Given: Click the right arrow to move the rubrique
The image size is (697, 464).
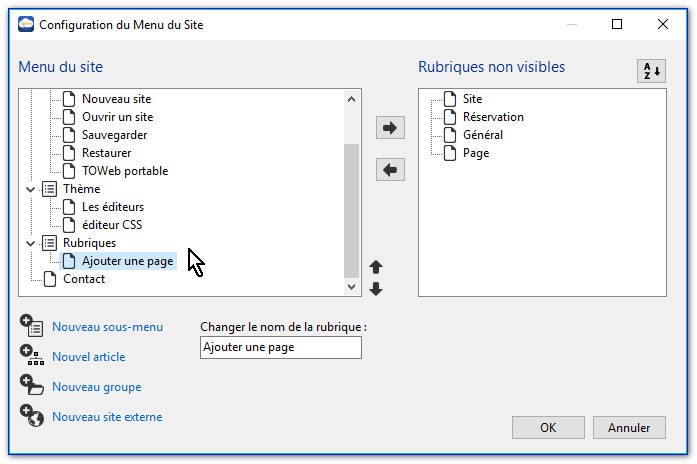Looking at the screenshot, I should tap(390, 128).
